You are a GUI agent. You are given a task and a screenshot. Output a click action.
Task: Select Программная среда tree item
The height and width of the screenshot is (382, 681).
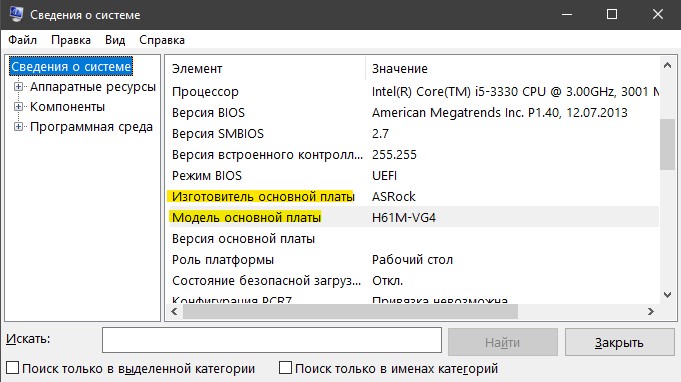[91, 127]
